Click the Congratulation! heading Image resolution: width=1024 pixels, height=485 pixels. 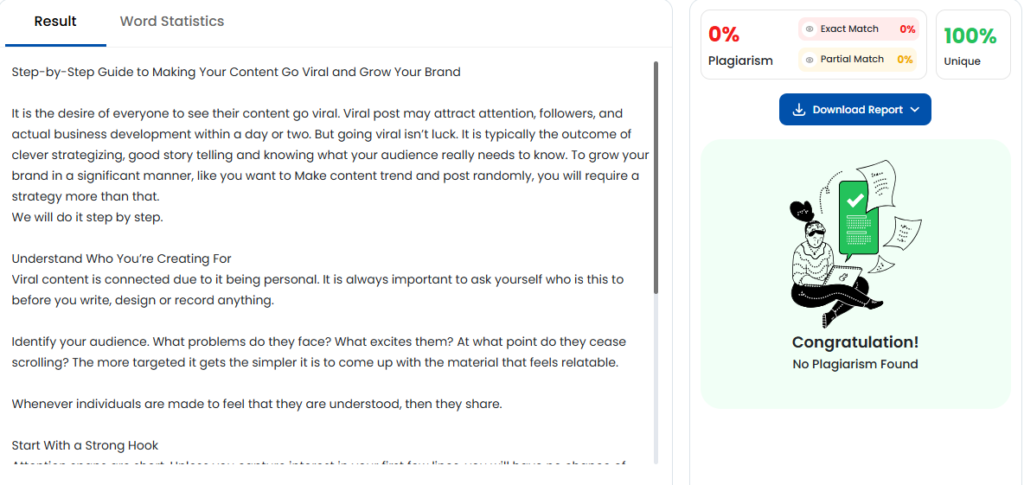click(x=855, y=342)
